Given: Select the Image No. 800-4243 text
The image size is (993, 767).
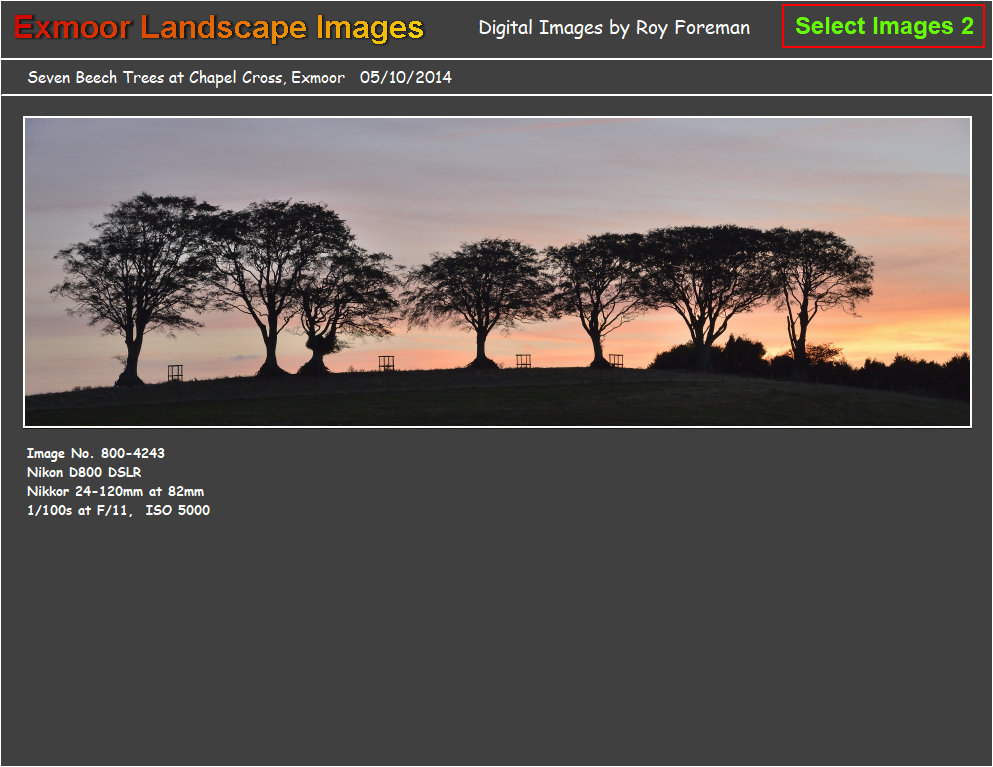Looking at the screenshot, I should coord(96,453).
